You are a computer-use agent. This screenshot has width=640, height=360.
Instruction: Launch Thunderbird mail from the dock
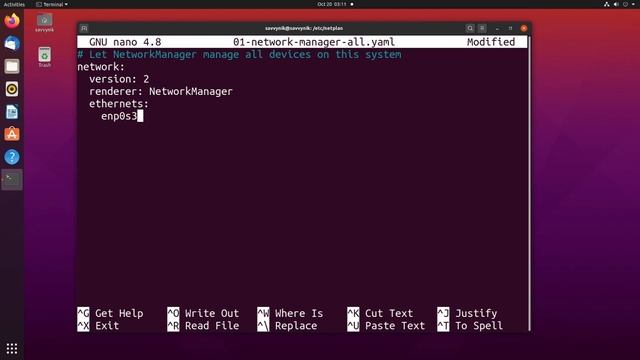click(x=12, y=43)
